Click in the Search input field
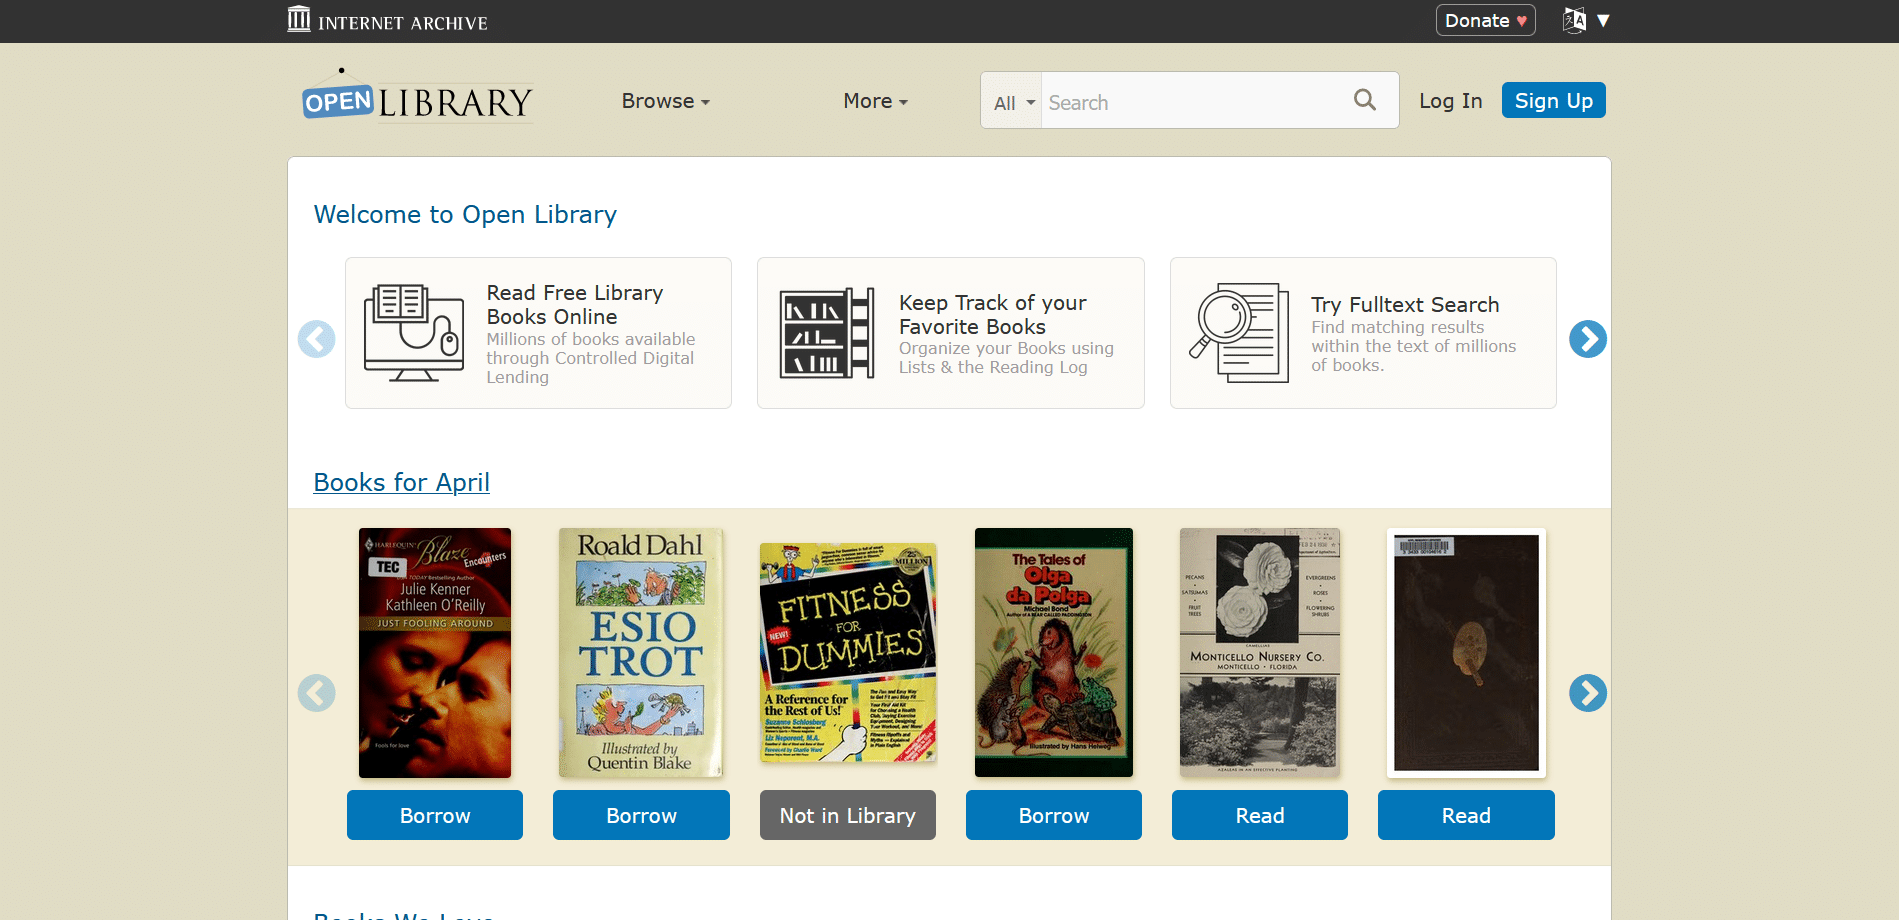The width and height of the screenshot is (1899, 920). click(1195, 102)
